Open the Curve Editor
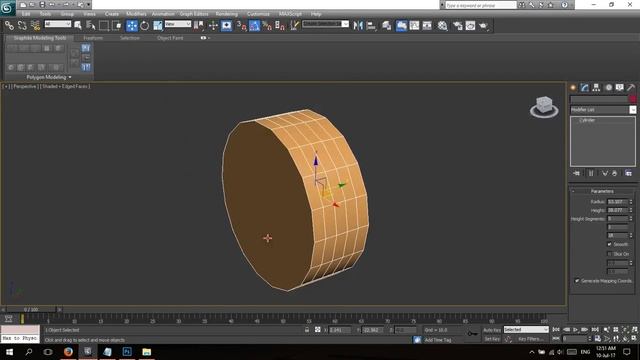 414,25
